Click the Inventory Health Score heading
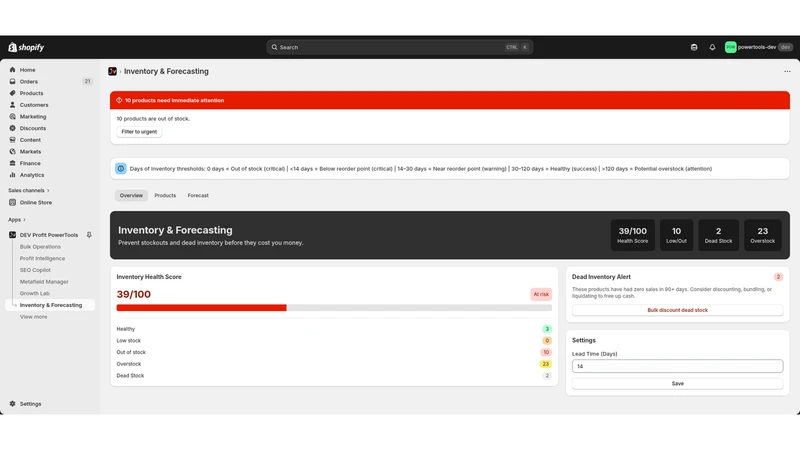This screenshot has width=800, height=450. point(149,277)
